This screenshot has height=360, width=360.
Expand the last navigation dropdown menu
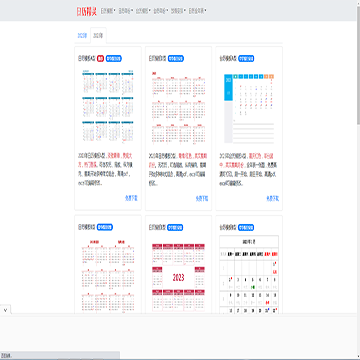coord(197,11)
